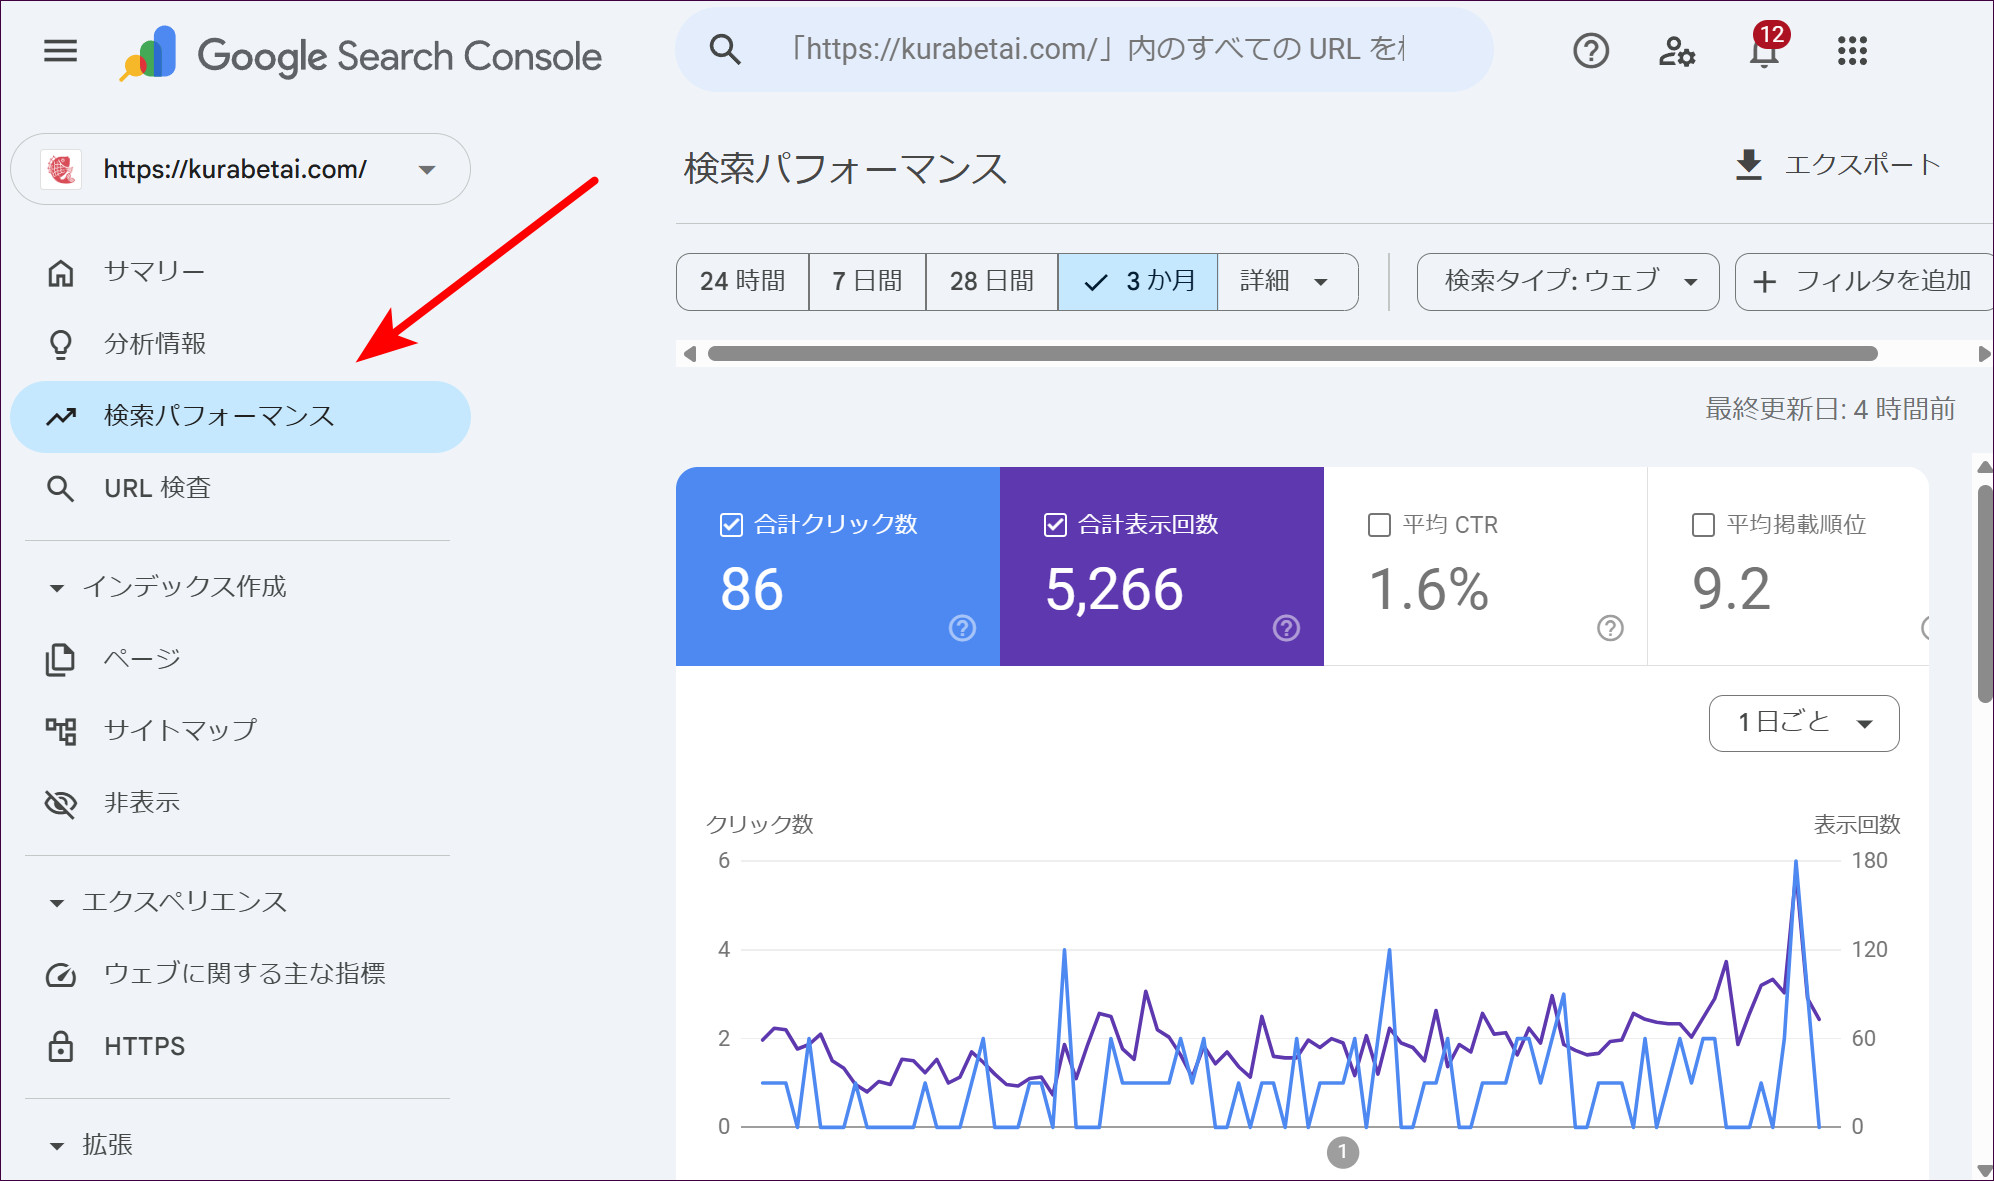Click help icon on 合計表示回数 card
This screenshot has height=1181, width=1994.
coord(1286,628)
